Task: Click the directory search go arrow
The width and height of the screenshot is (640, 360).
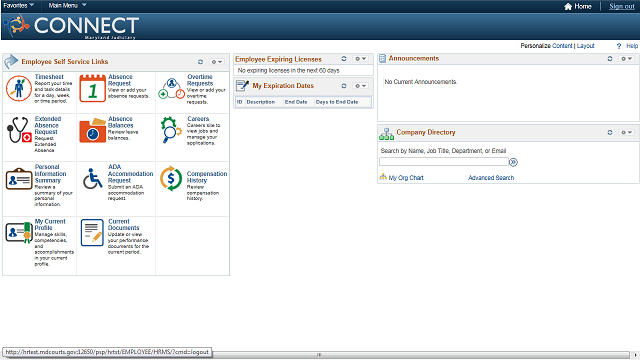Action: coord(513,162)
